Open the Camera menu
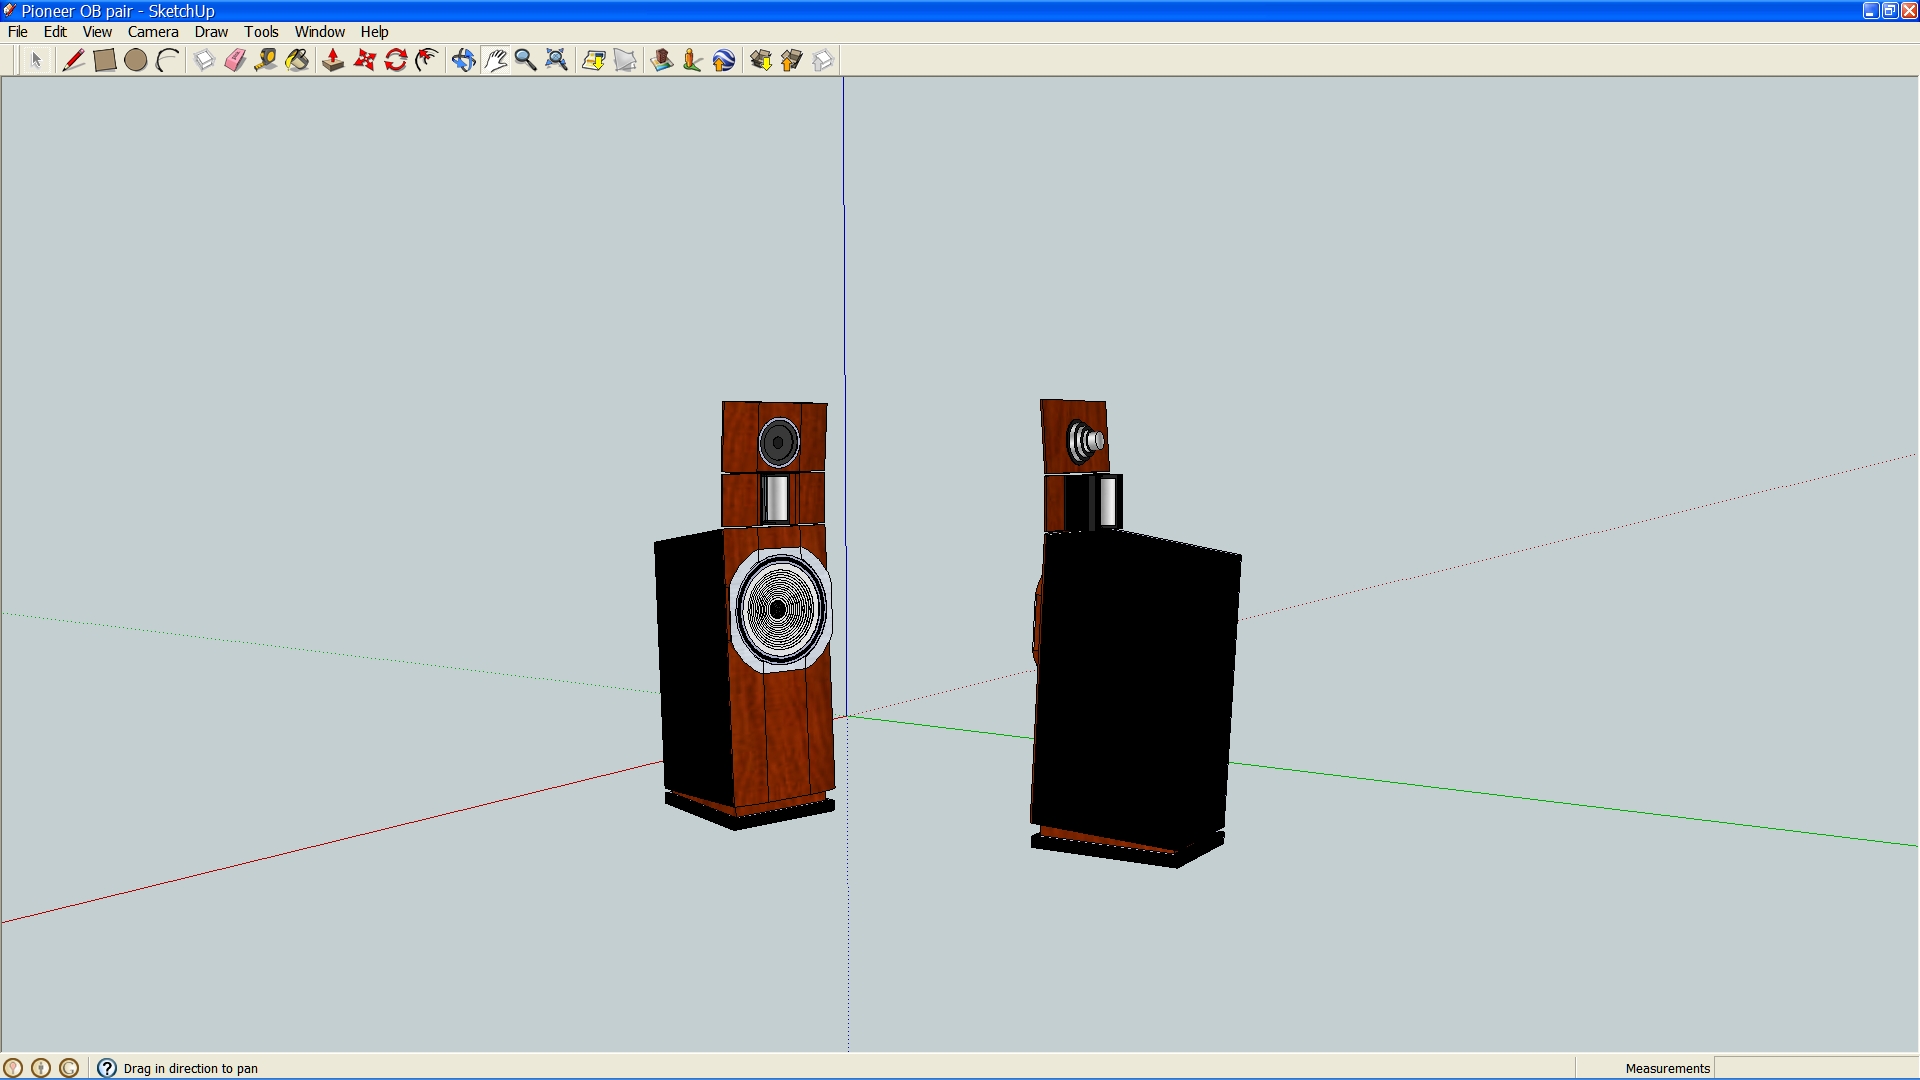Image resolution: width=1920 pixels, height=1080 pixels. coord(153,32)
